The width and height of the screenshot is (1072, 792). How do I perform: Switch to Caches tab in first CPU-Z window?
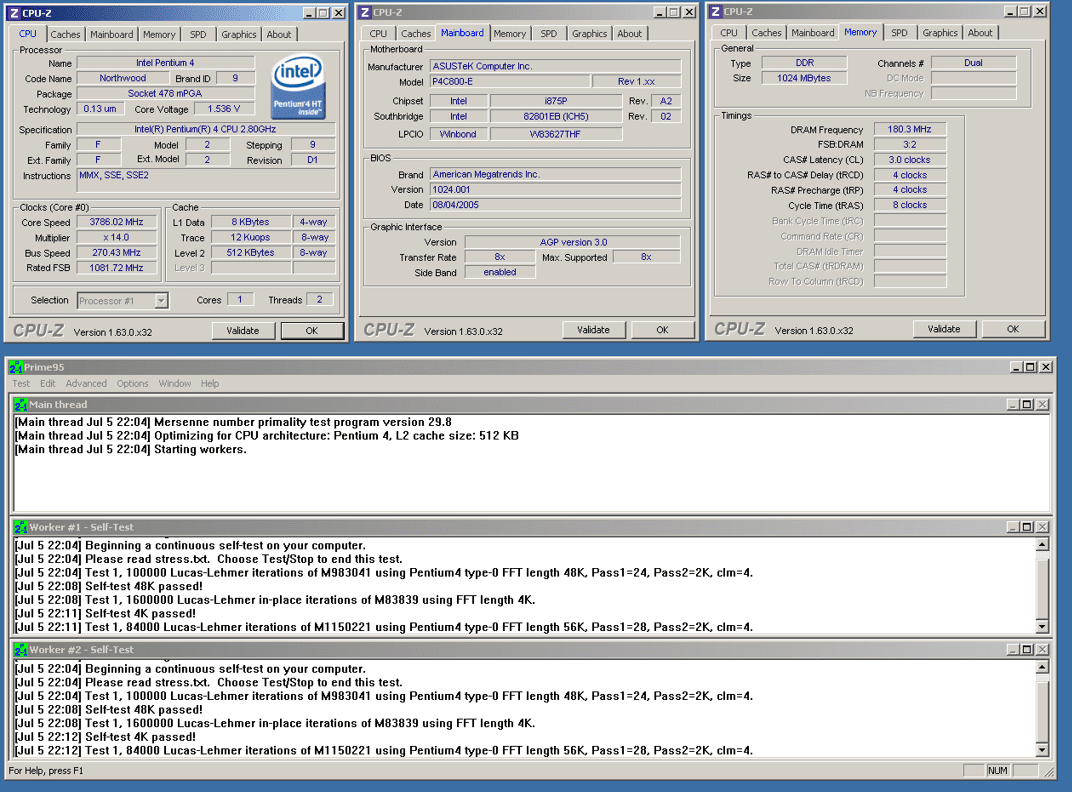pos(65,34)
